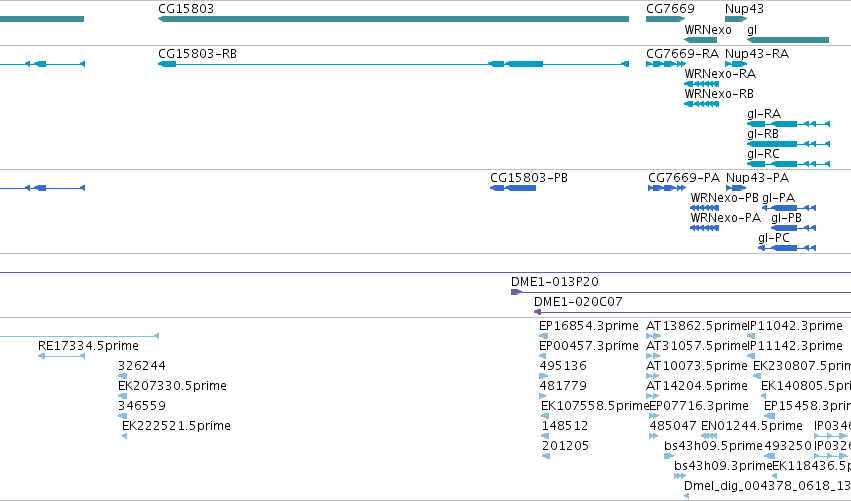
Task: Click the gl-RB transcript label
Action: click(763, 134)
